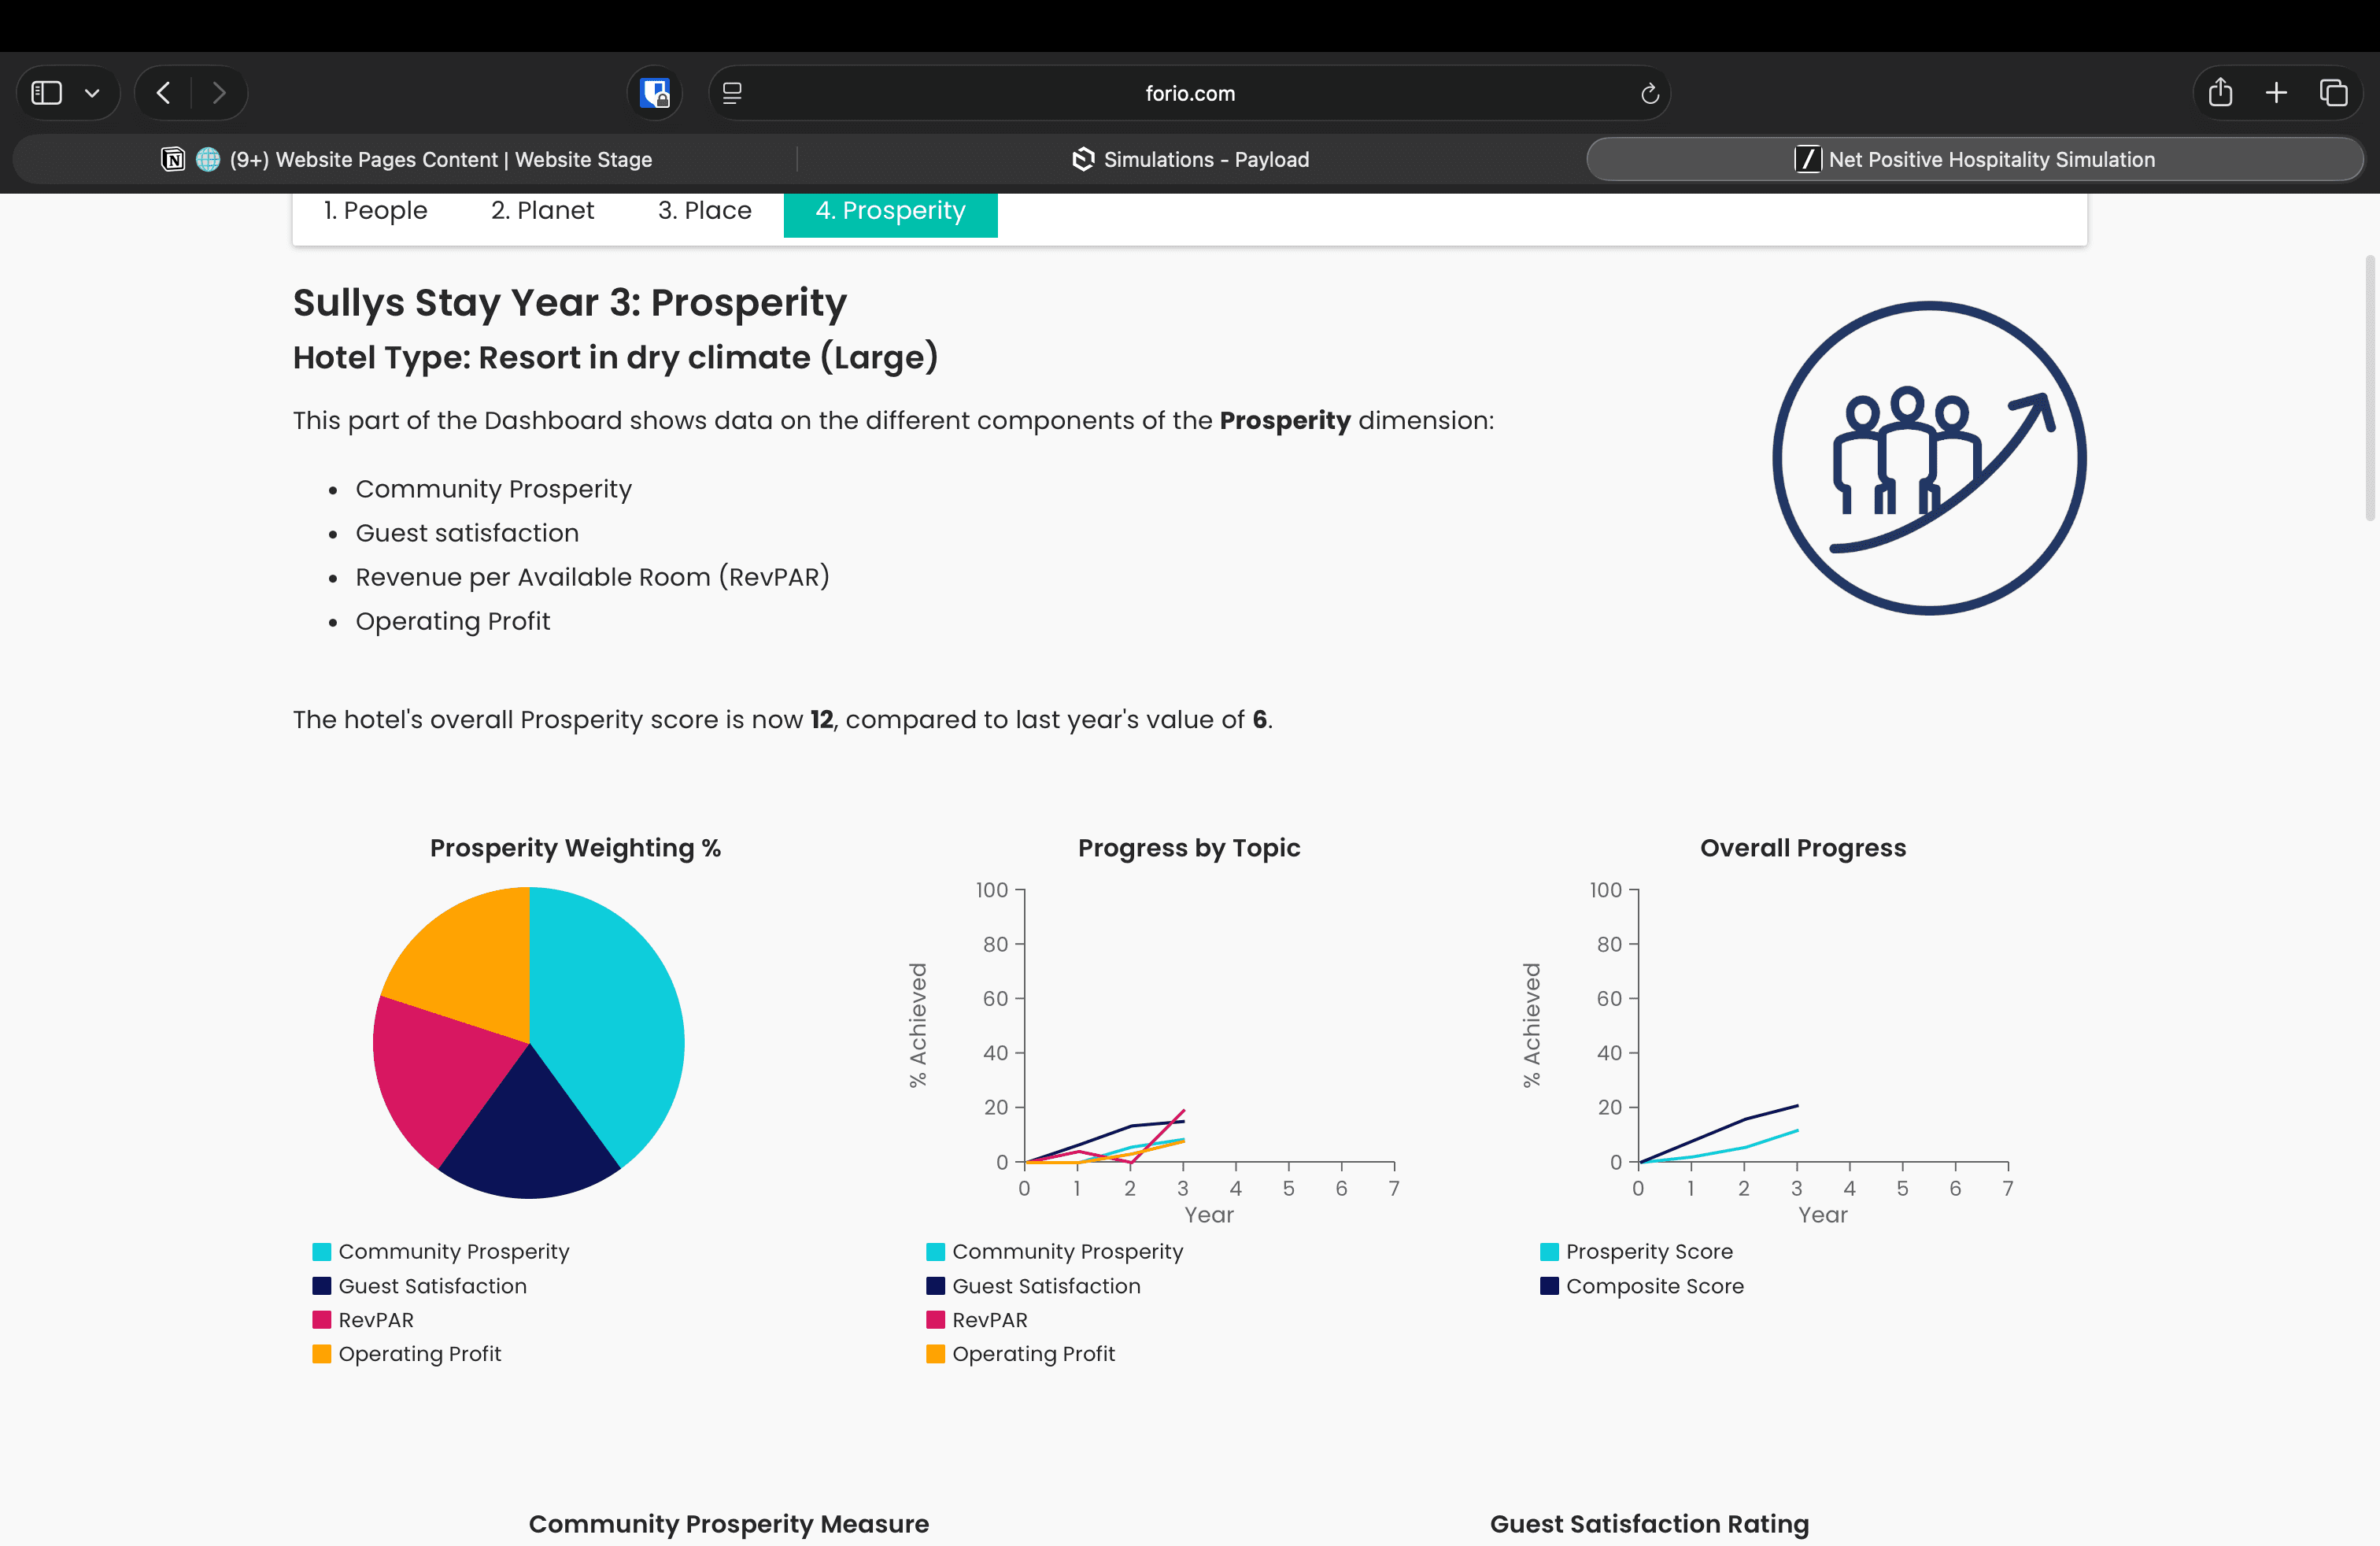Open the sidebar dropdown chevron

click(x=92, y=93)
